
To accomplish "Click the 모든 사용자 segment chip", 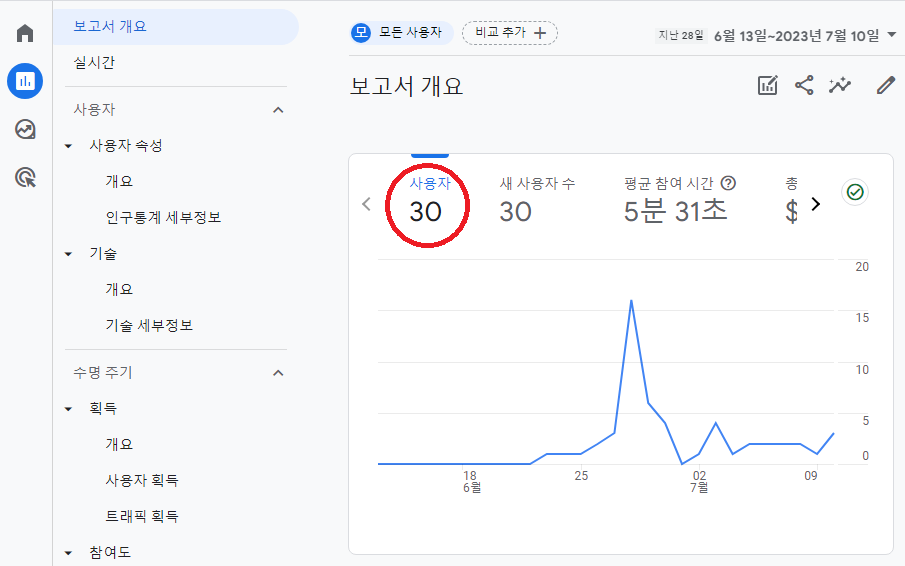I will click(x=402, y=33).
